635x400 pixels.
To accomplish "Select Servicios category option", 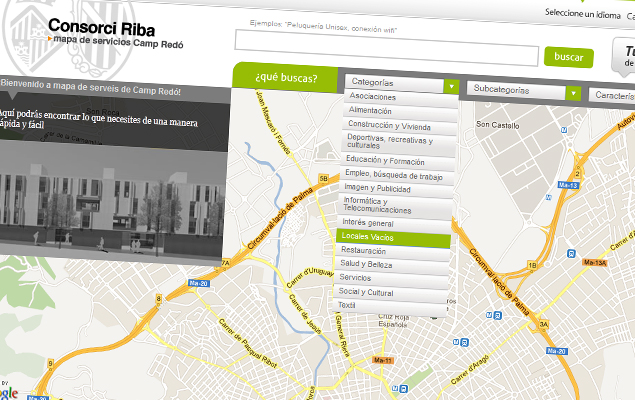I will point(391,279).
